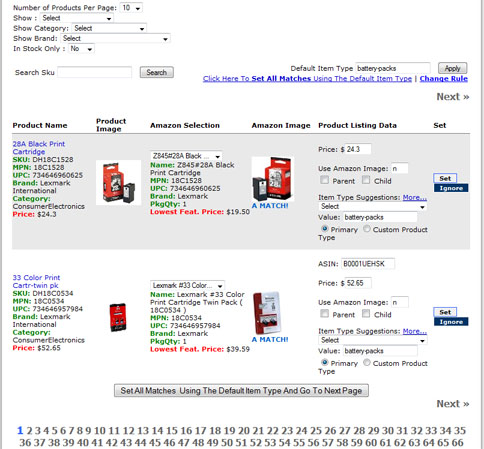Expand Lexmark #33 Color Amazon selection dropdown
The height and width of the screenshot is (449, 484).
tap(187, 285)
